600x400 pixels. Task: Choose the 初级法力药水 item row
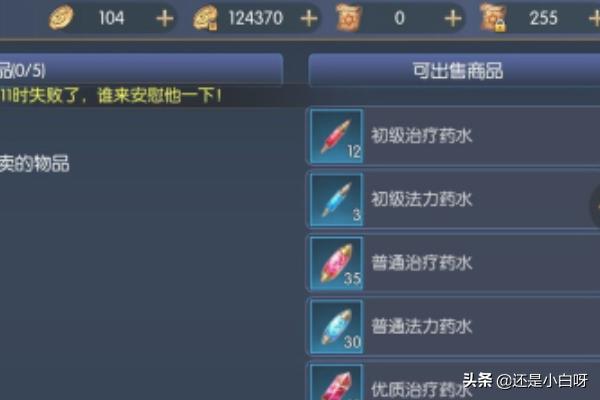tap(453, 200)
